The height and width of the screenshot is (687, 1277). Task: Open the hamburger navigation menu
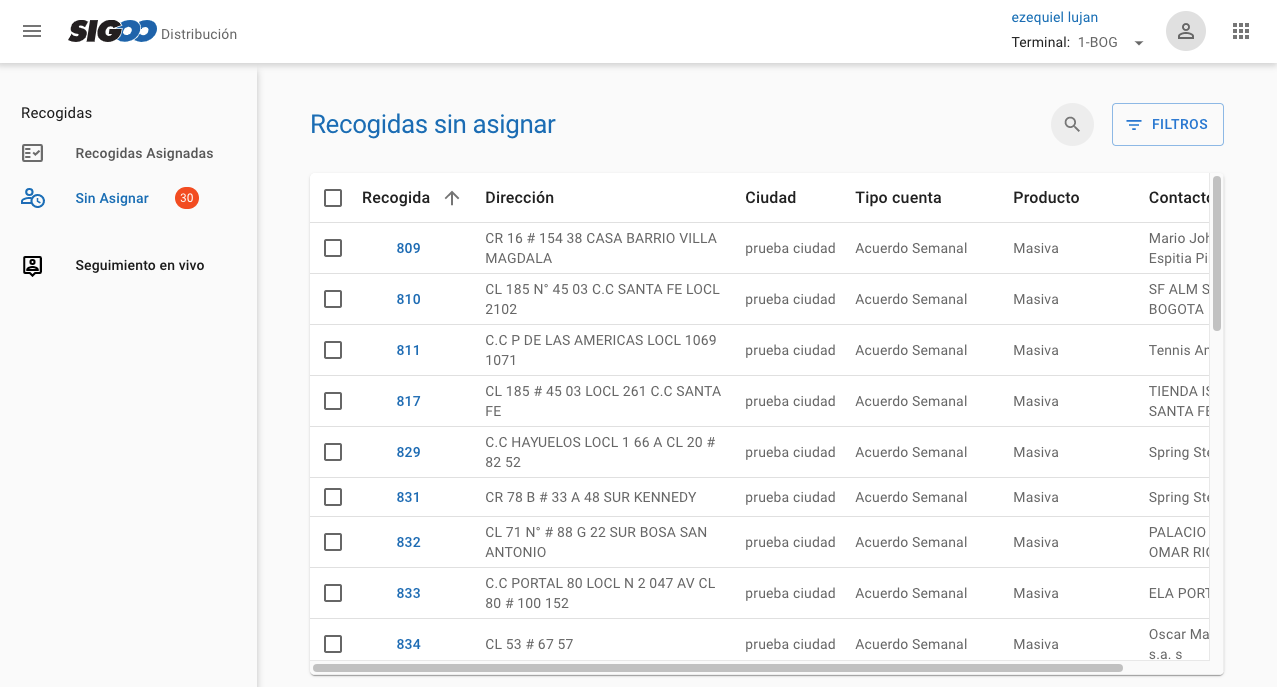click(x=32, y=31)
